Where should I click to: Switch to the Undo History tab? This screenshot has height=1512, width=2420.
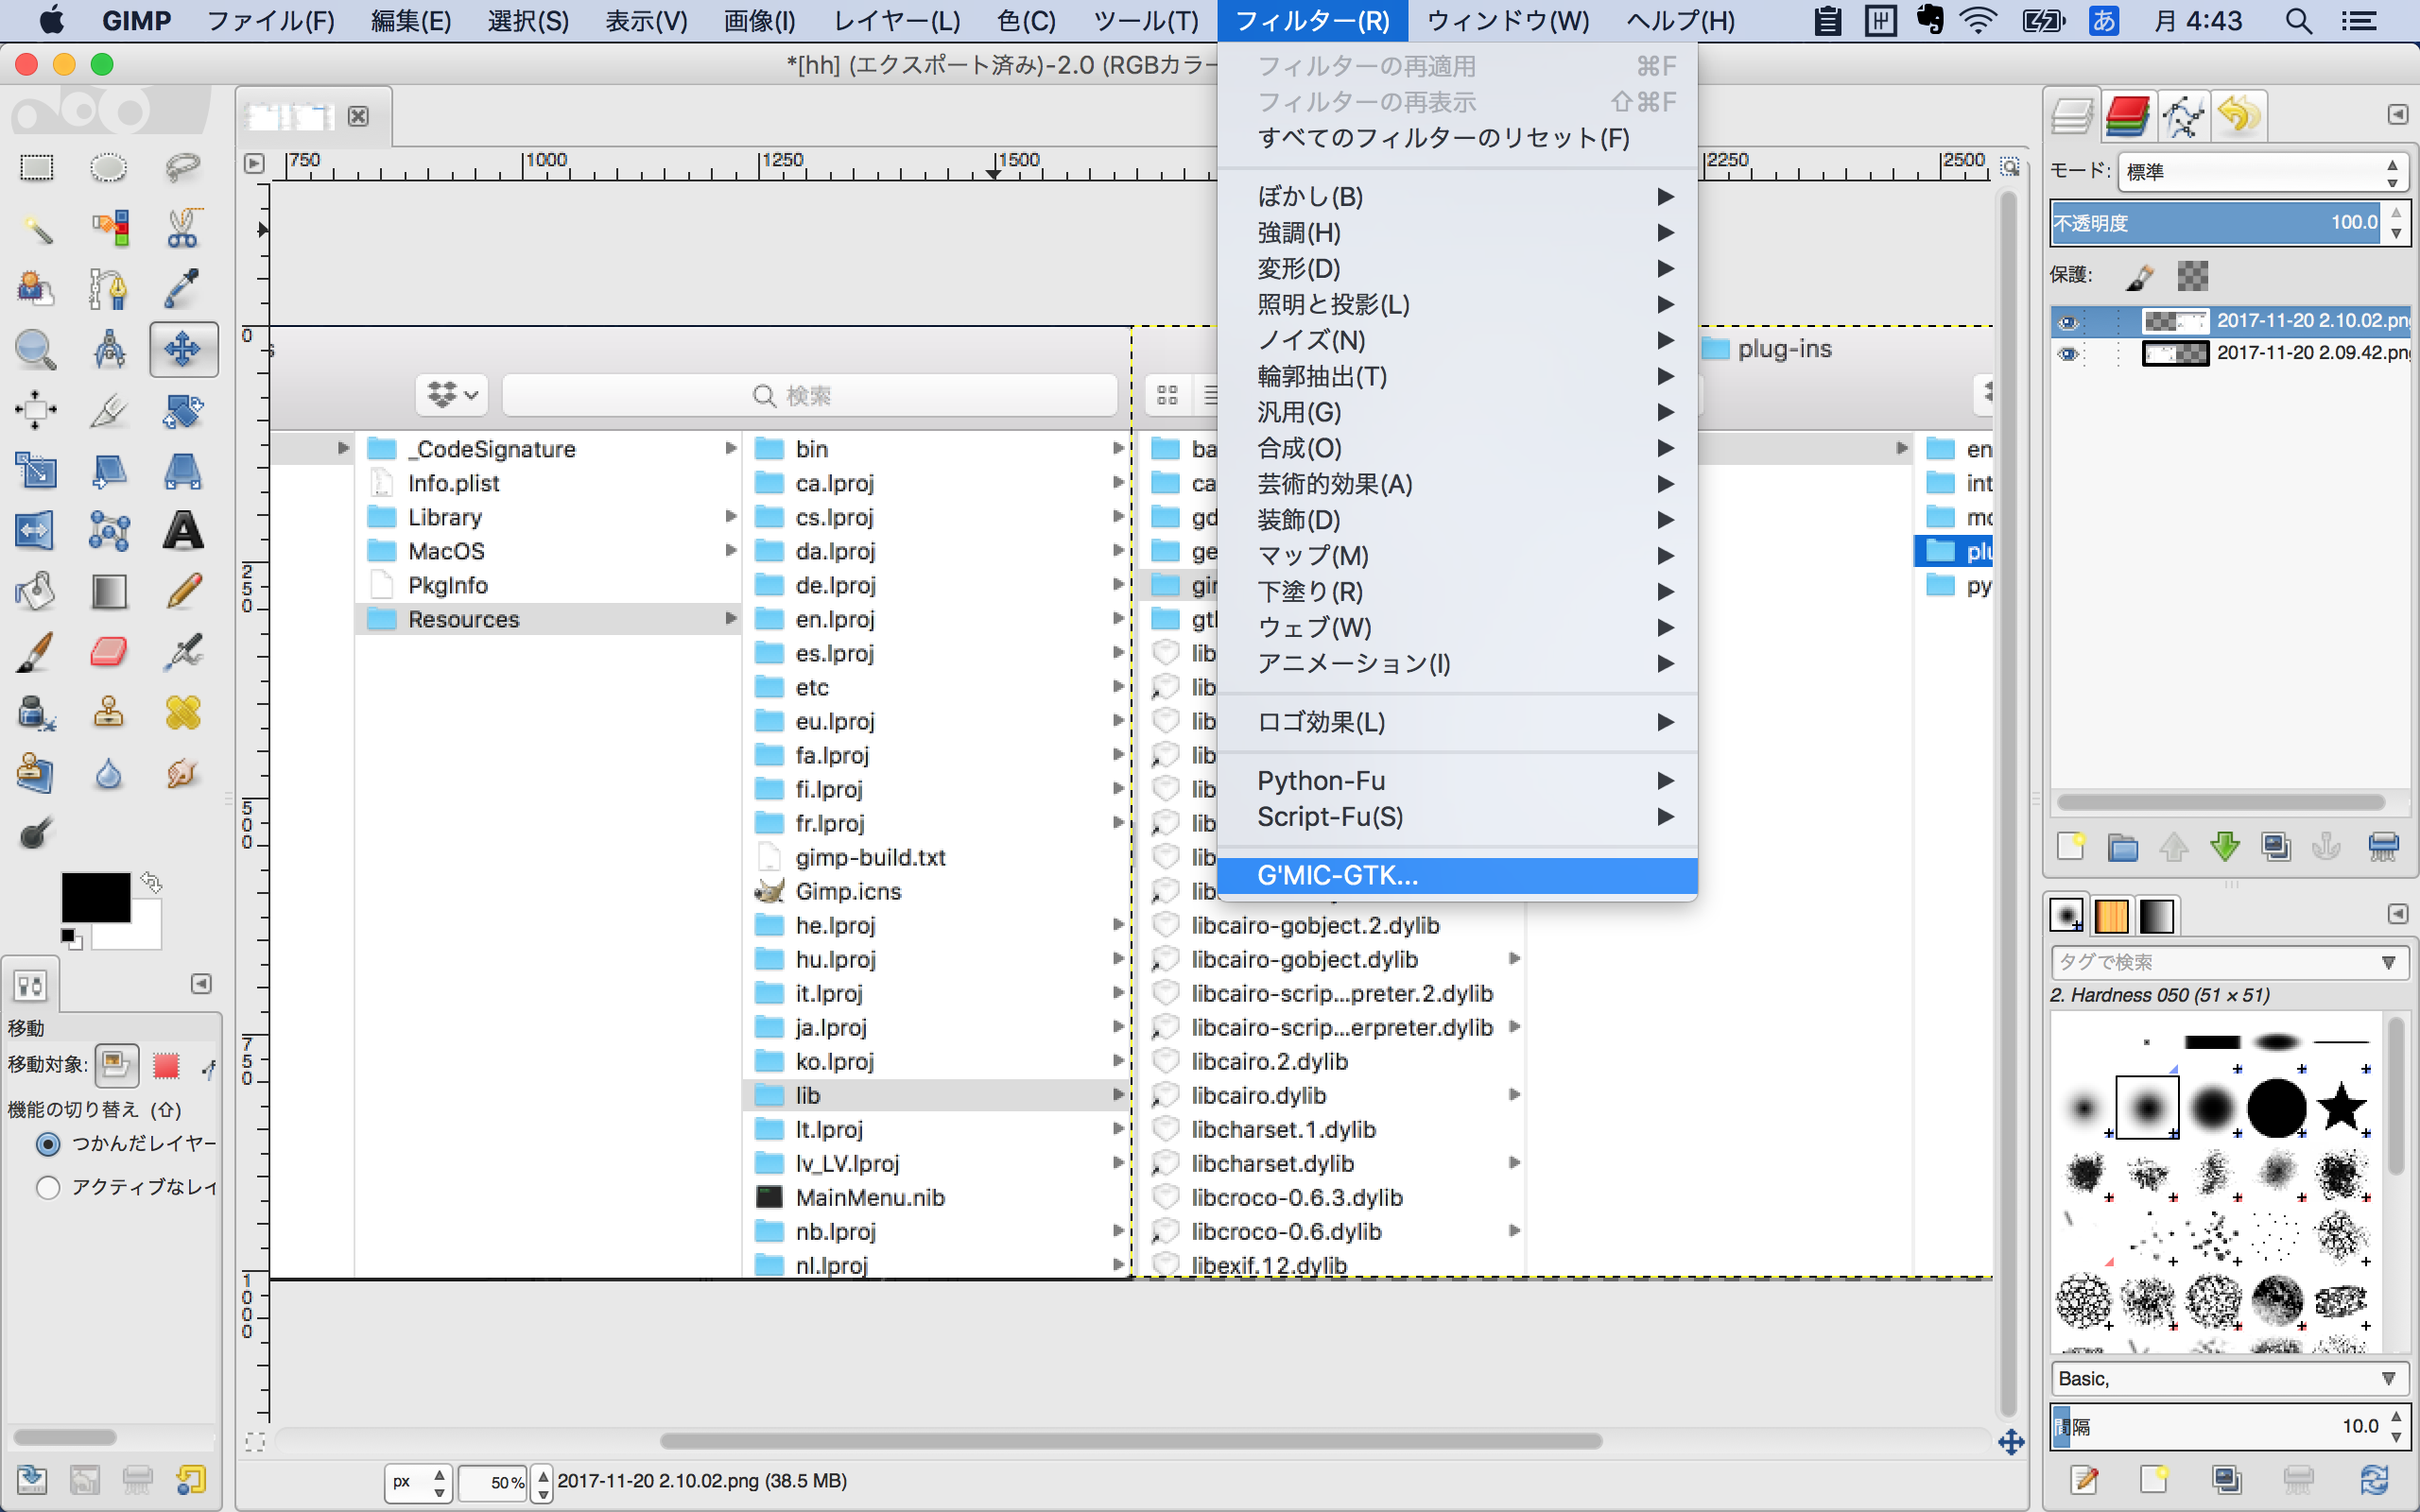[2238, 117]
